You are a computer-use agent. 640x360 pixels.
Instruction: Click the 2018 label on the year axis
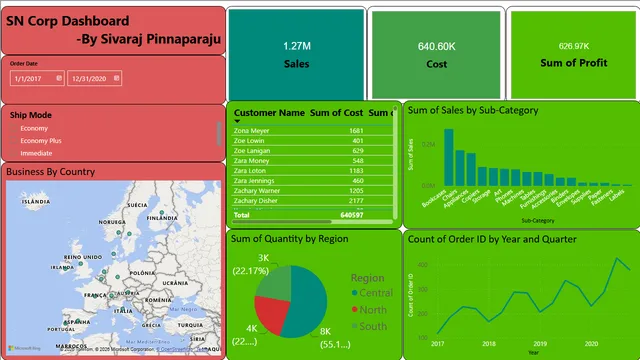tap(489, 344)
